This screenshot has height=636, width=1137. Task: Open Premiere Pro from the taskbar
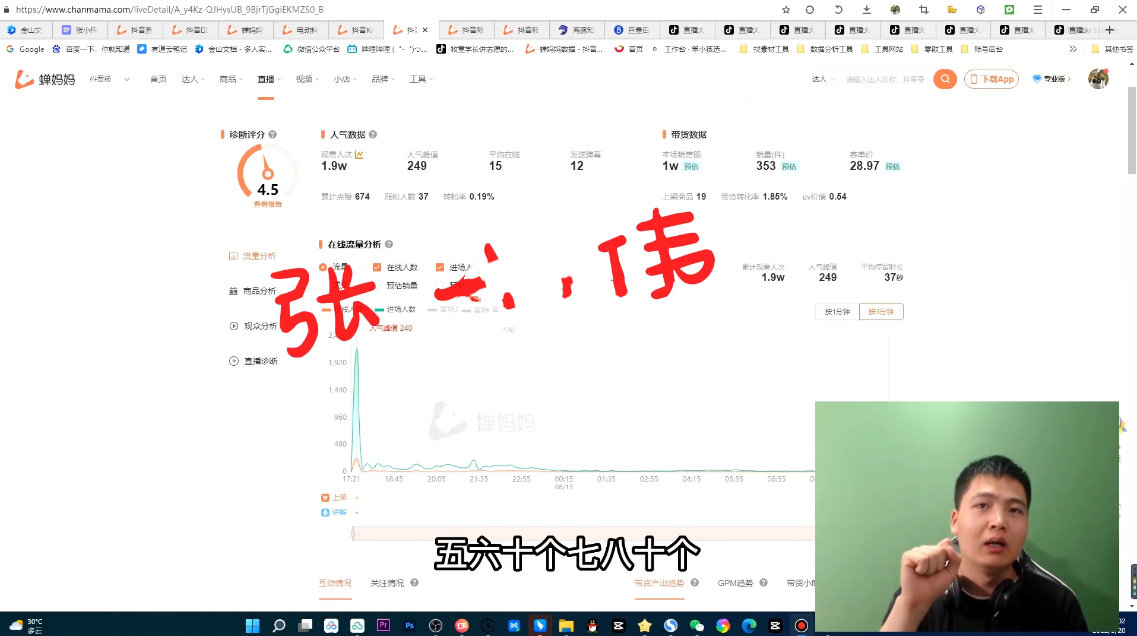[381, 626]
